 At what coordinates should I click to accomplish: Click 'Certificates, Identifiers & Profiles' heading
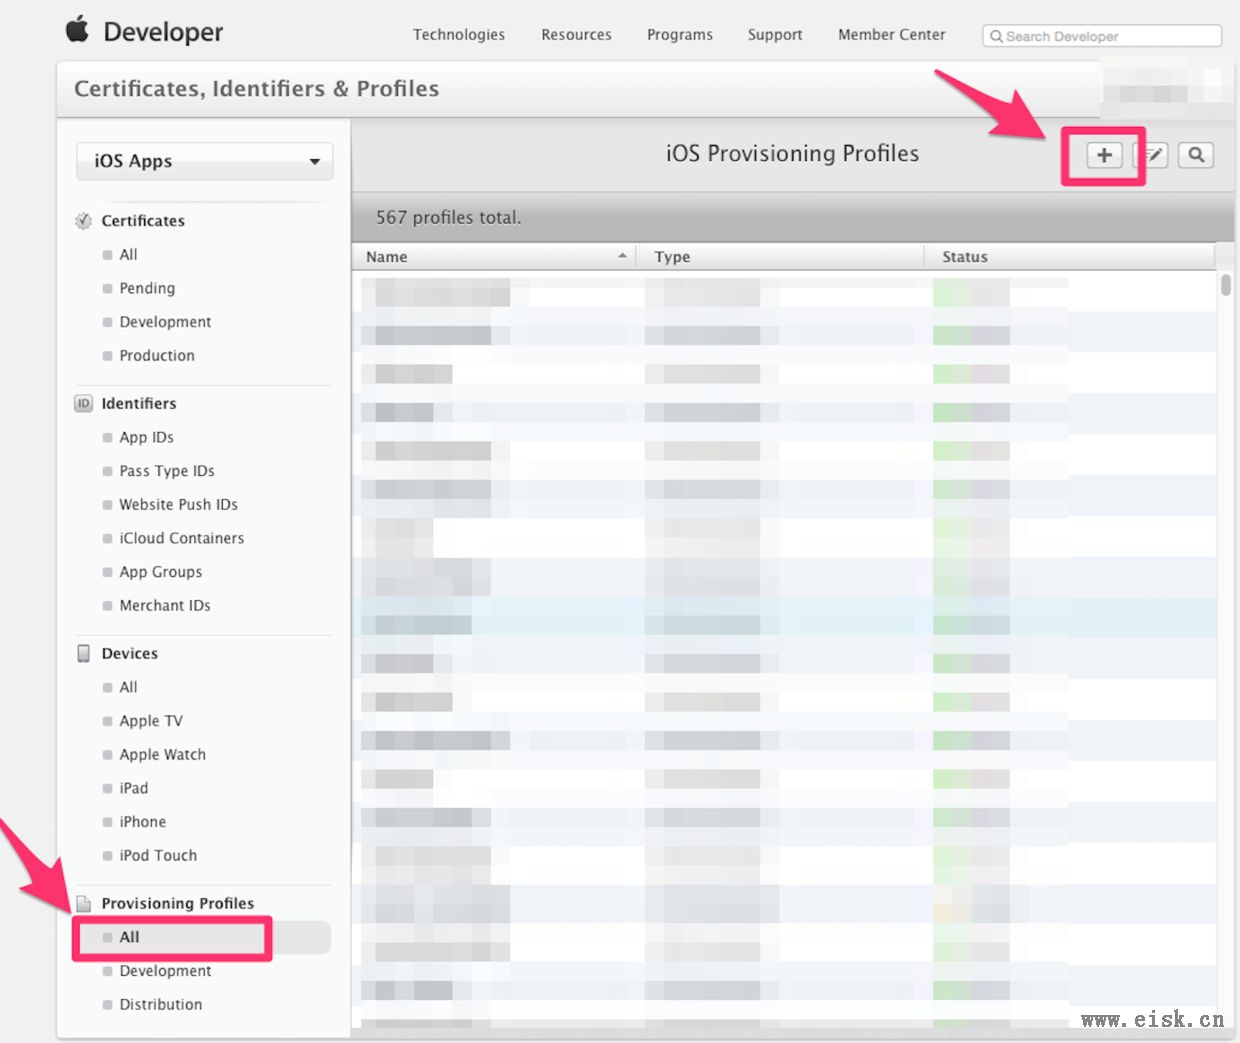(257, 89)
